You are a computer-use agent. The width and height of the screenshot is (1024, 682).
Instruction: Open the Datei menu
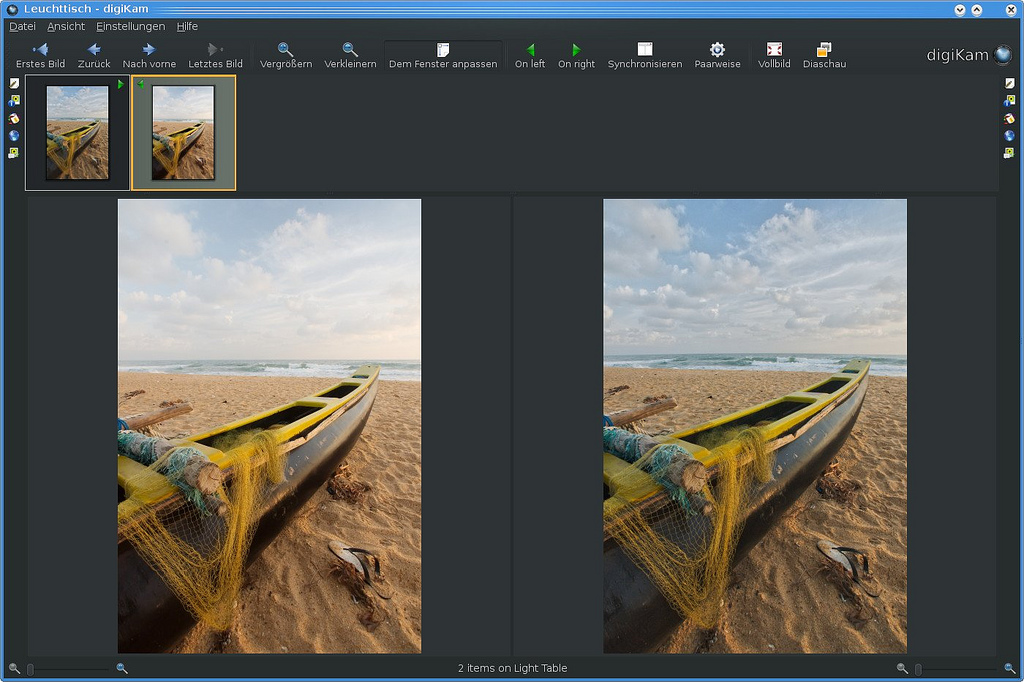click(22, 26)
